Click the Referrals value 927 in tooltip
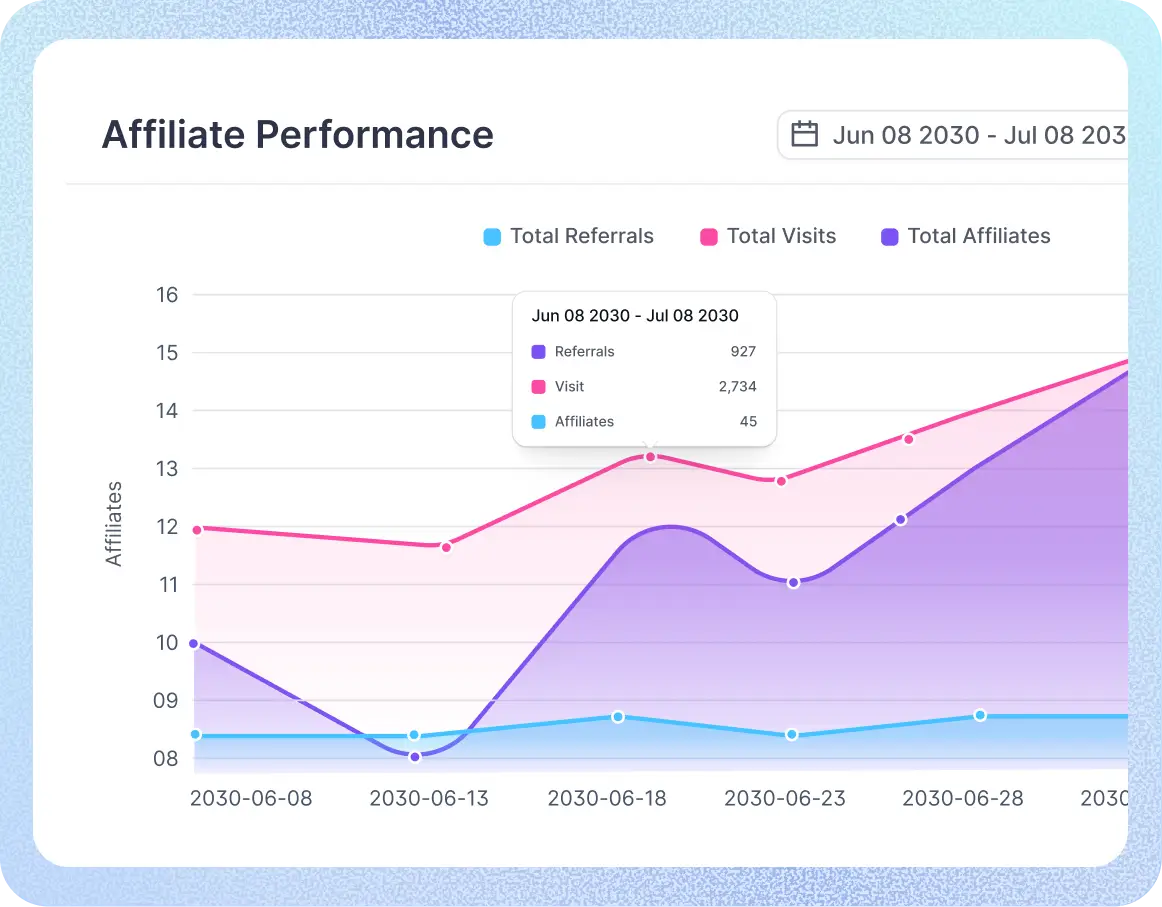Screen dimensions: 1162x907 pyautogui.click(x=745, y=351)
